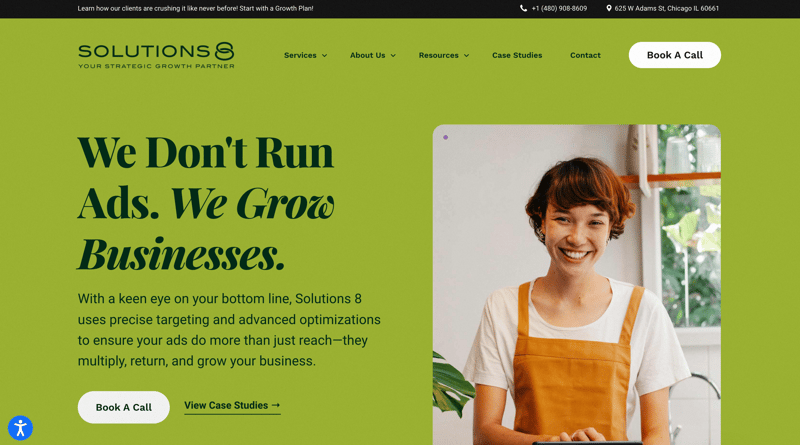Click the purple dot on hero image
800x445 pixels.
pyautogui.click(x=445, y=137)
